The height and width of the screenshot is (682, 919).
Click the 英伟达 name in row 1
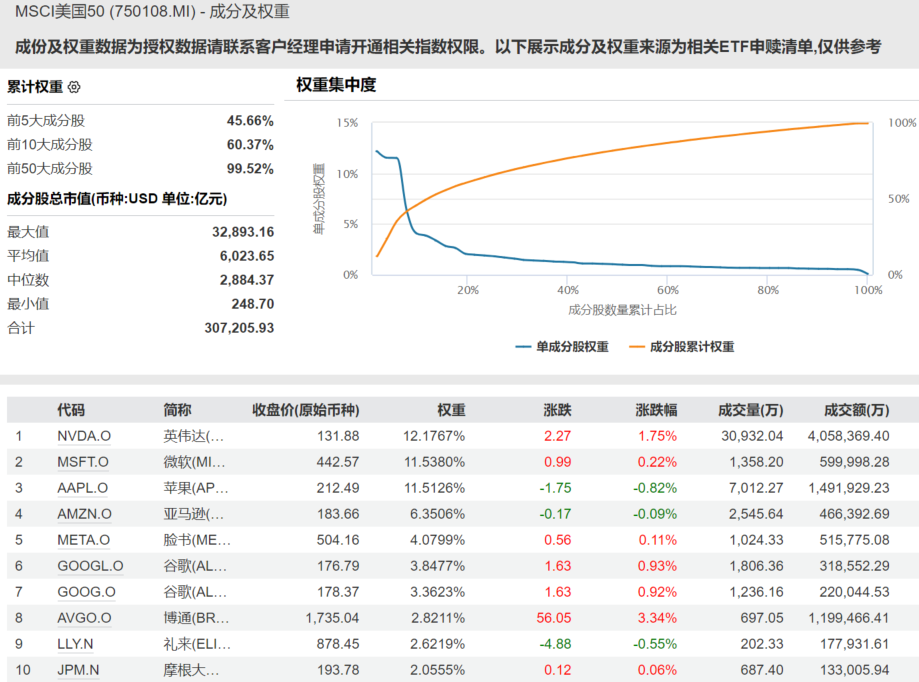click(193, 436)
